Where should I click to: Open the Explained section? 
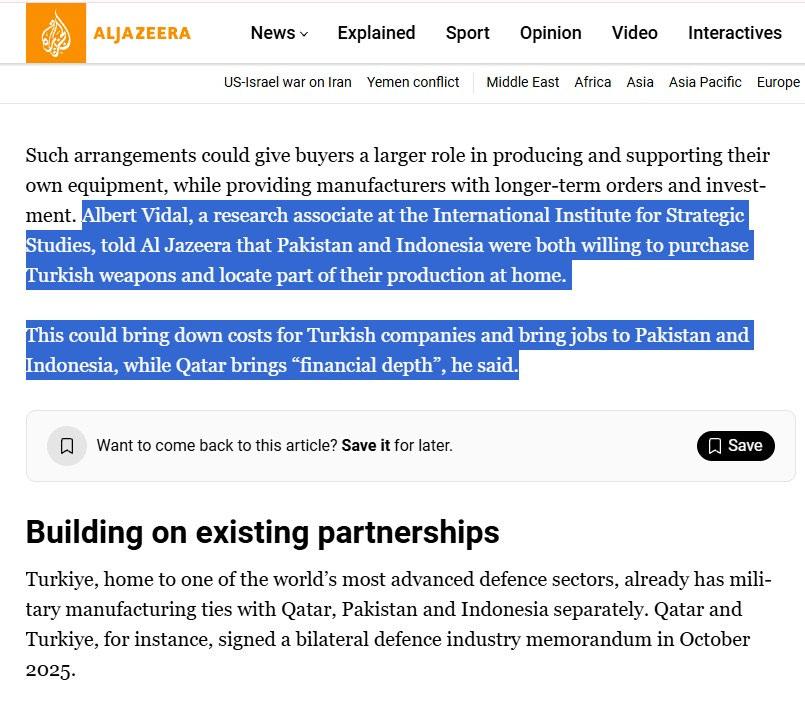[x=376, y=33]
